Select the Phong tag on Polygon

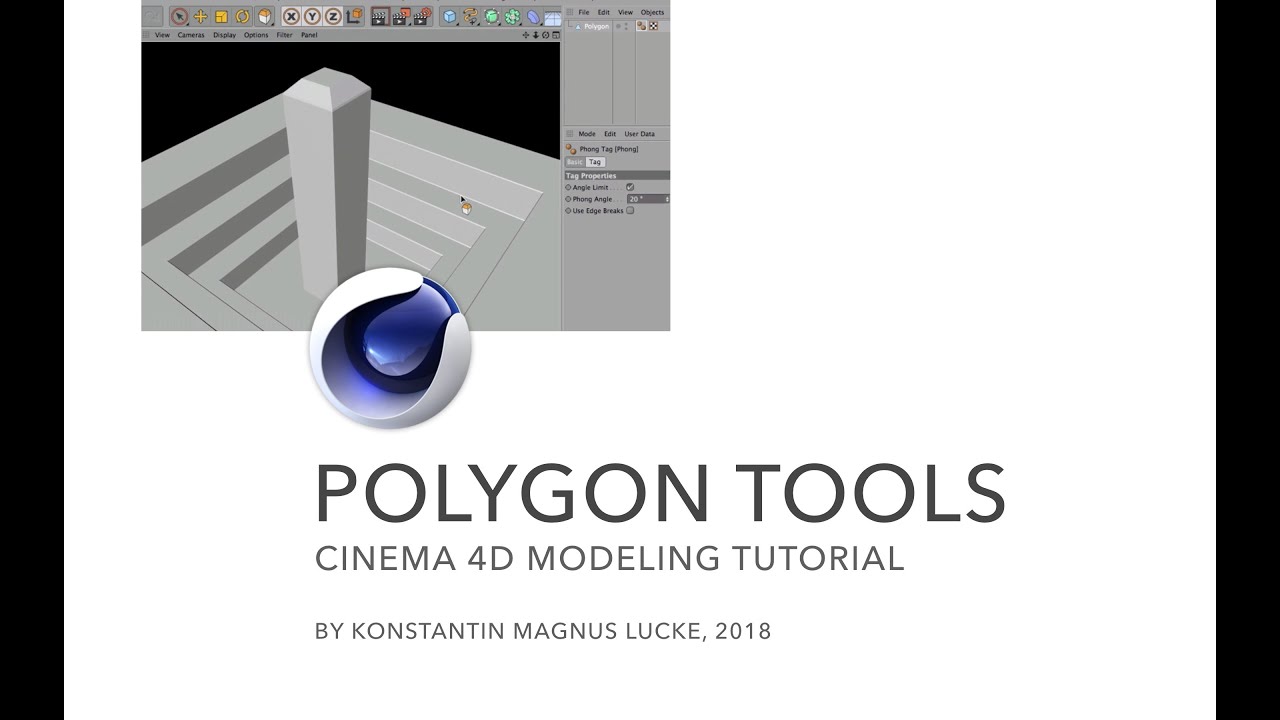pyautogui.click(x=642, y=27)
